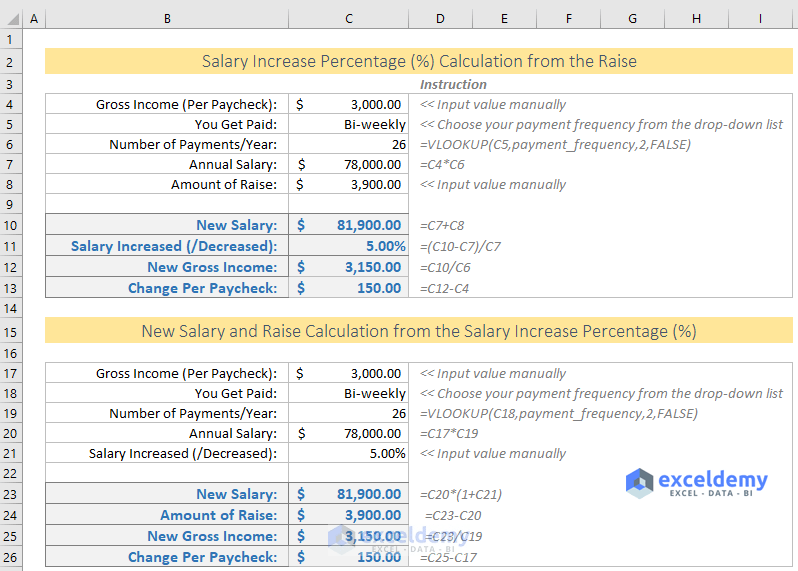The width and height of the screenshot is (798, 571).
Task: Click the exceldemy logo watermark
Action: 697,484
